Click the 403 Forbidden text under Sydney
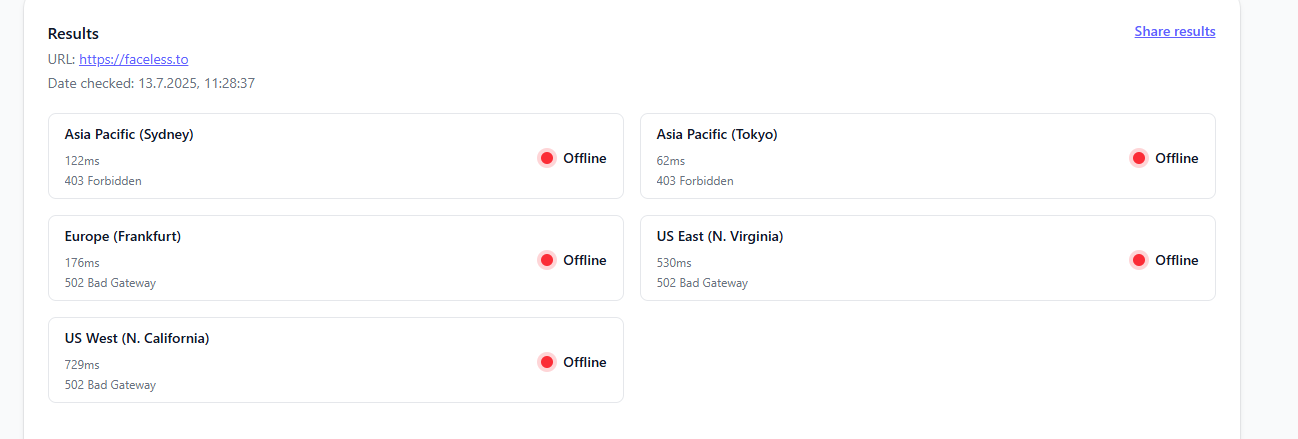This screenshot has height=439, width=1298. 103,181
